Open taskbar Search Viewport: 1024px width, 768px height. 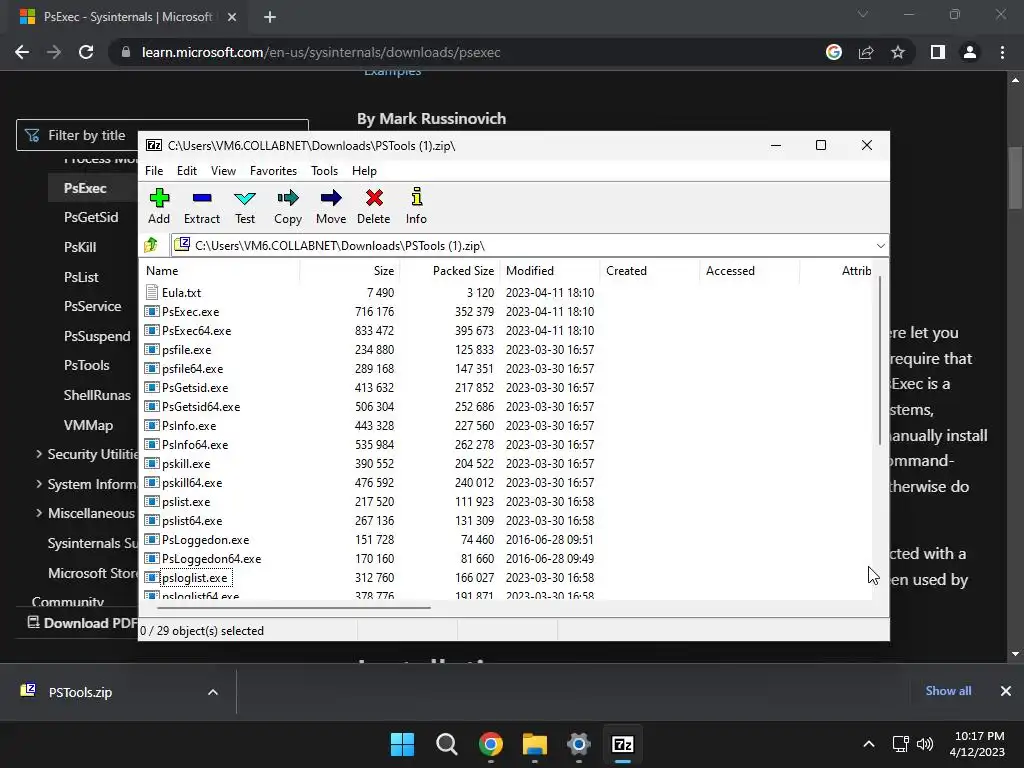[447, 744]
